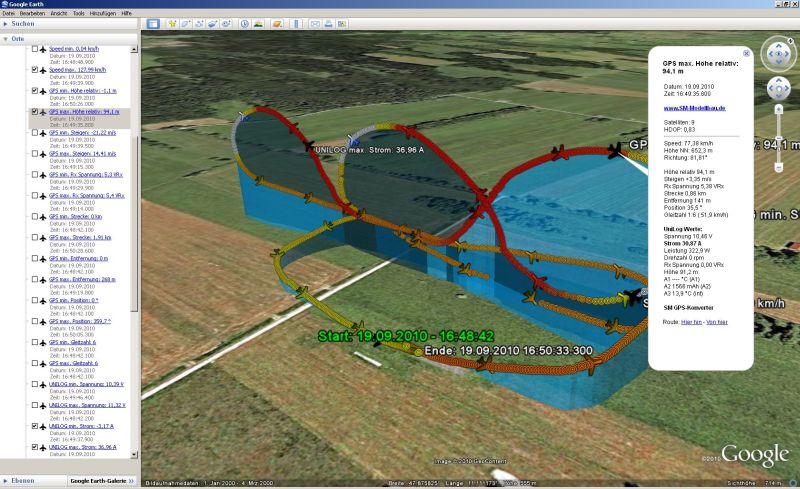This screenshot has height=489, width=800.
Task: Click the Add Placemark pushpin icon
Action: pyautogui.click(x=172, y=22)
